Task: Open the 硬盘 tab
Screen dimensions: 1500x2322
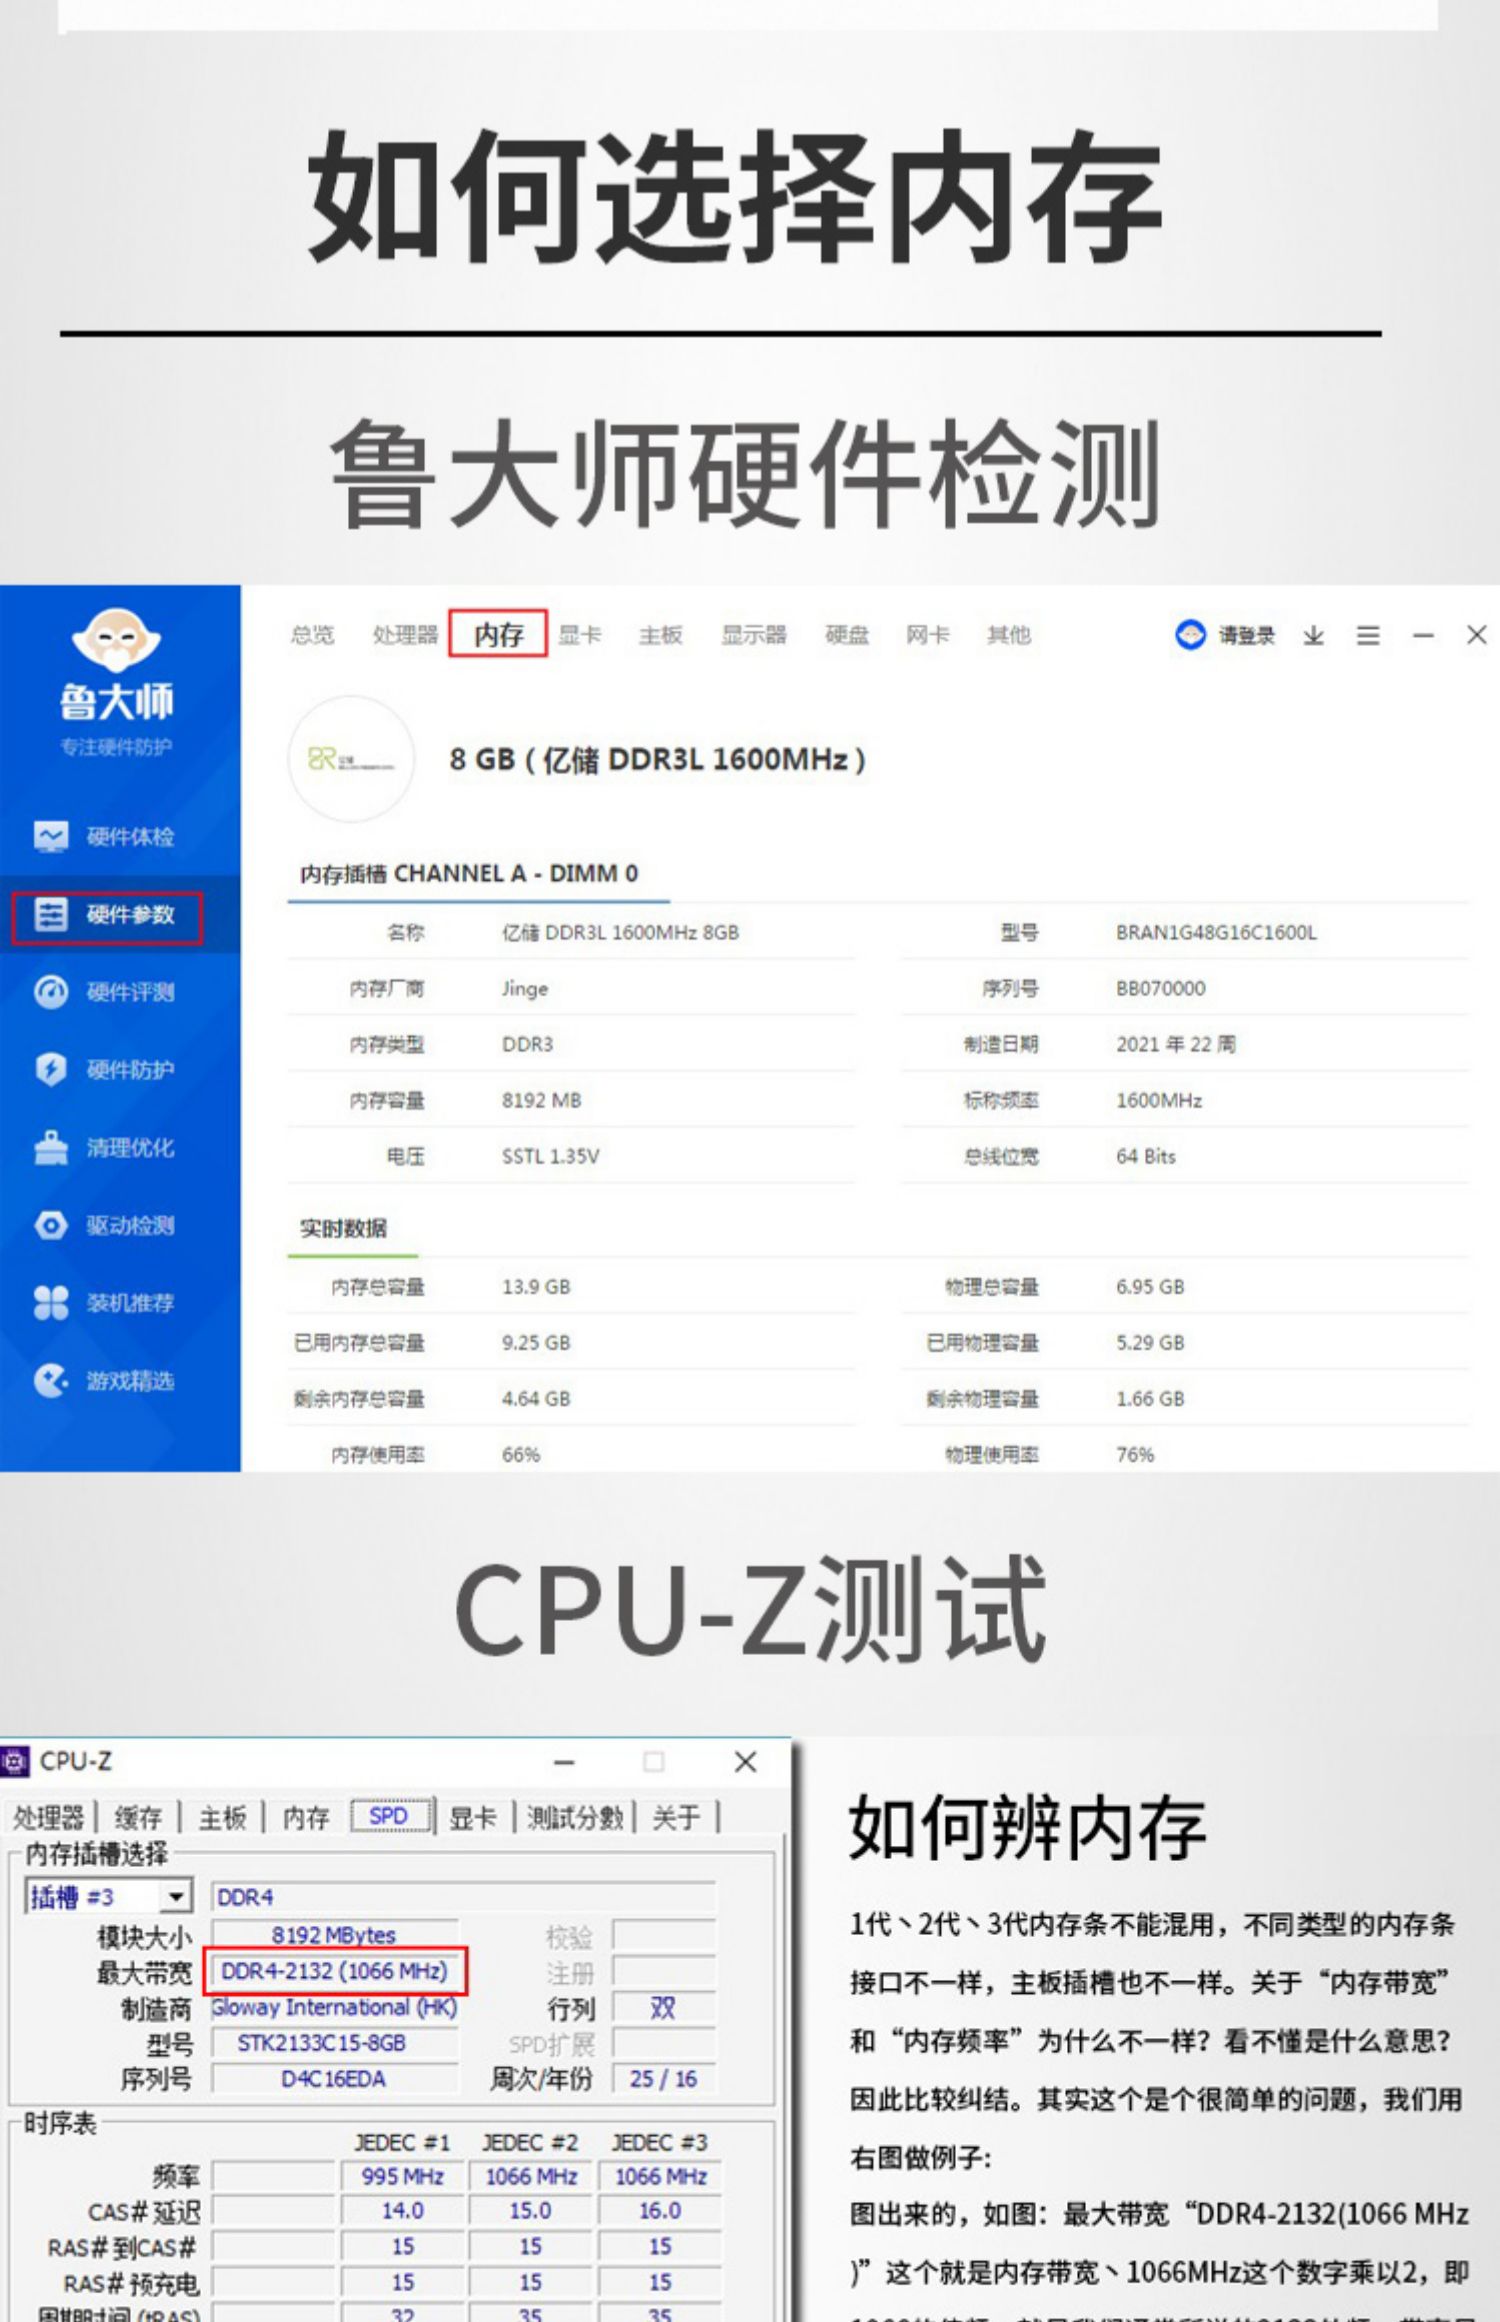Action: pyautogui.click(x=847, y=635)
